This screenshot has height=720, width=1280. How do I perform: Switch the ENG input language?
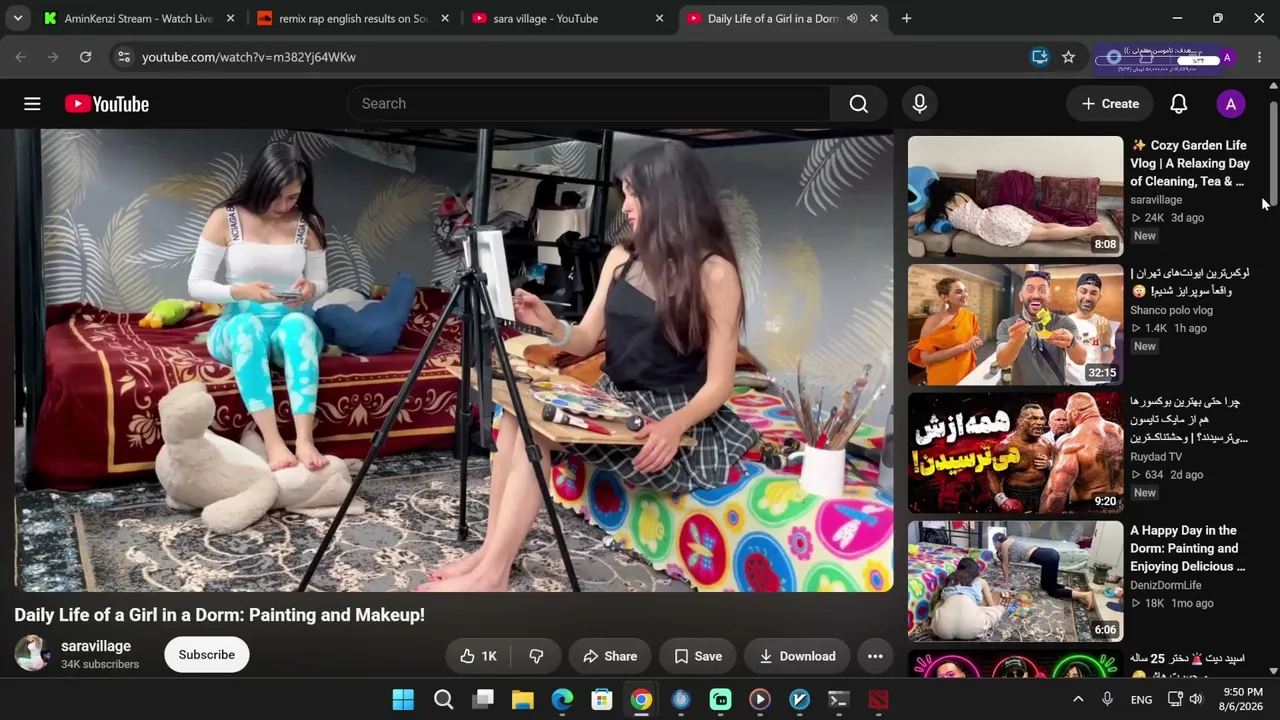click(1141, 700)
